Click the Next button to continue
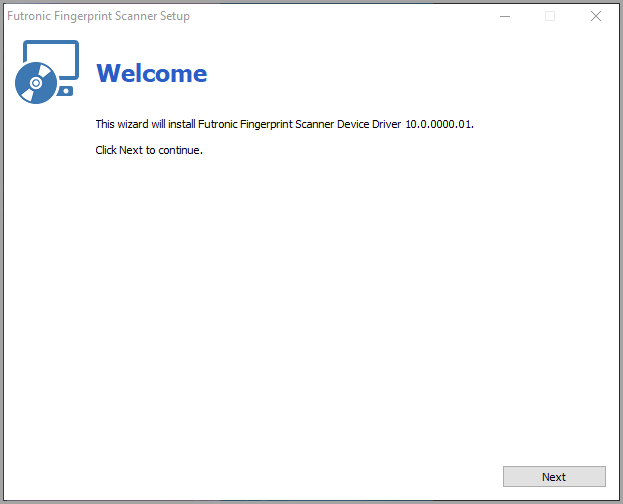 tap(554, 477)
